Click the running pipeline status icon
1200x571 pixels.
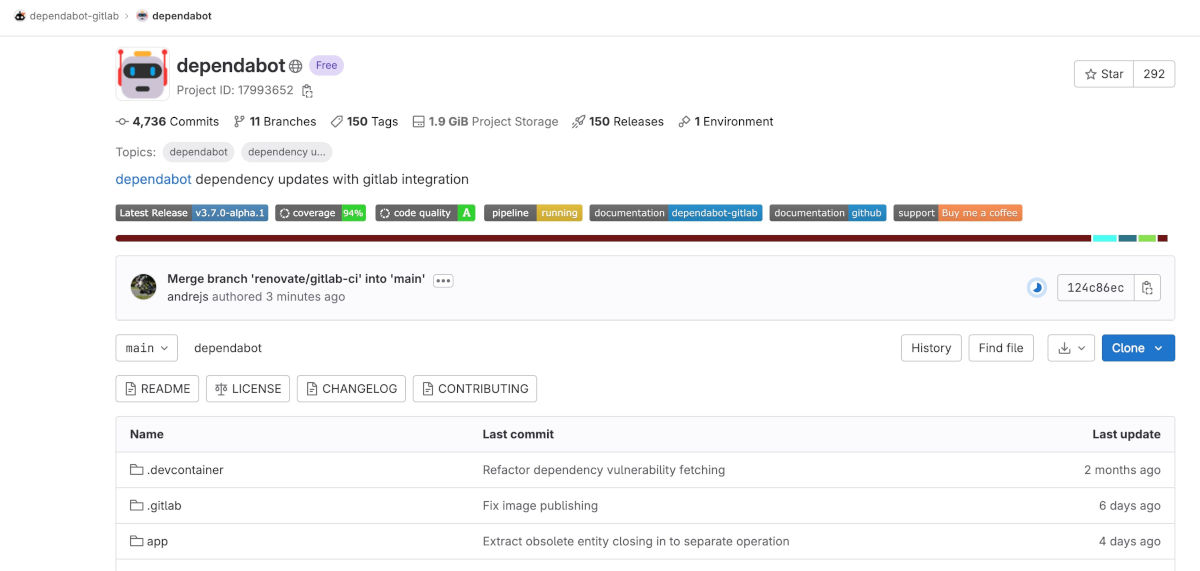pos(1037,288)
